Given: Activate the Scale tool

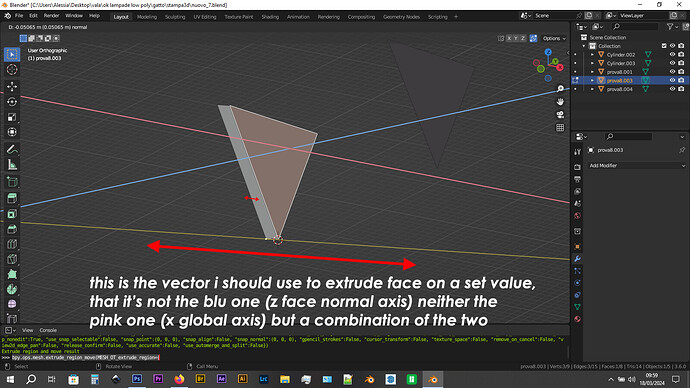Looking at the screenshot, I should 12,117.
